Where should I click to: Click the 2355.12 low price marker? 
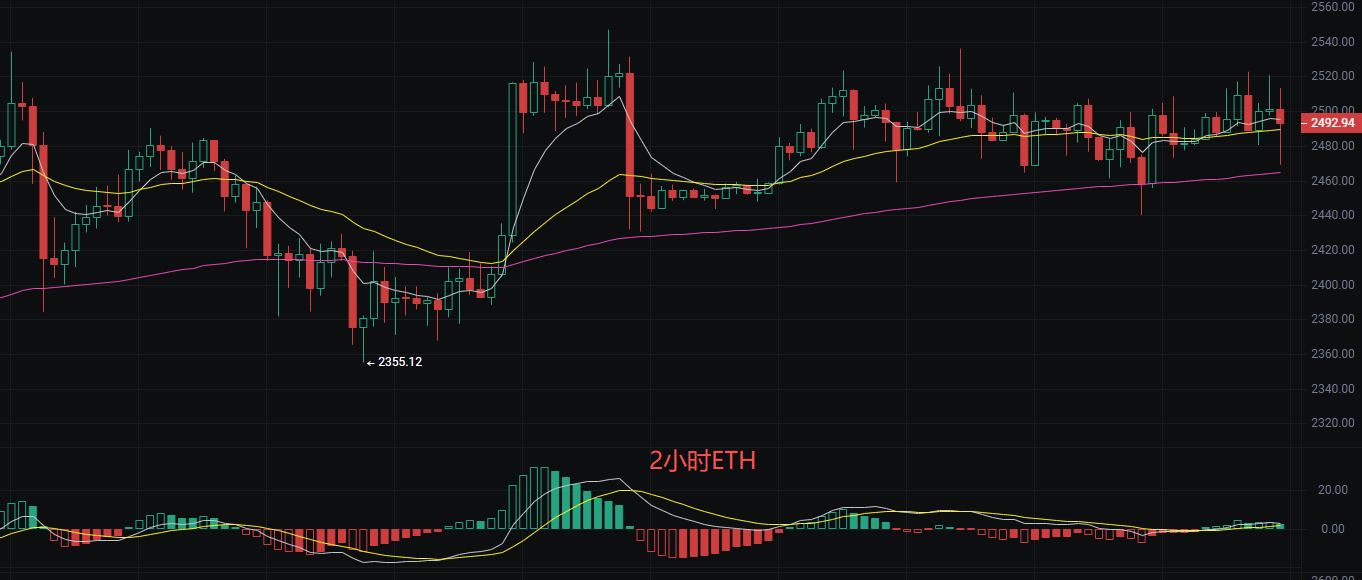click(x=394, y=362)
